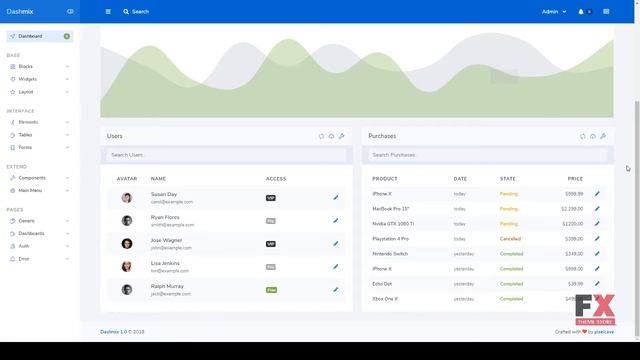Click the cloud icon in Users block

pos(331,136)
